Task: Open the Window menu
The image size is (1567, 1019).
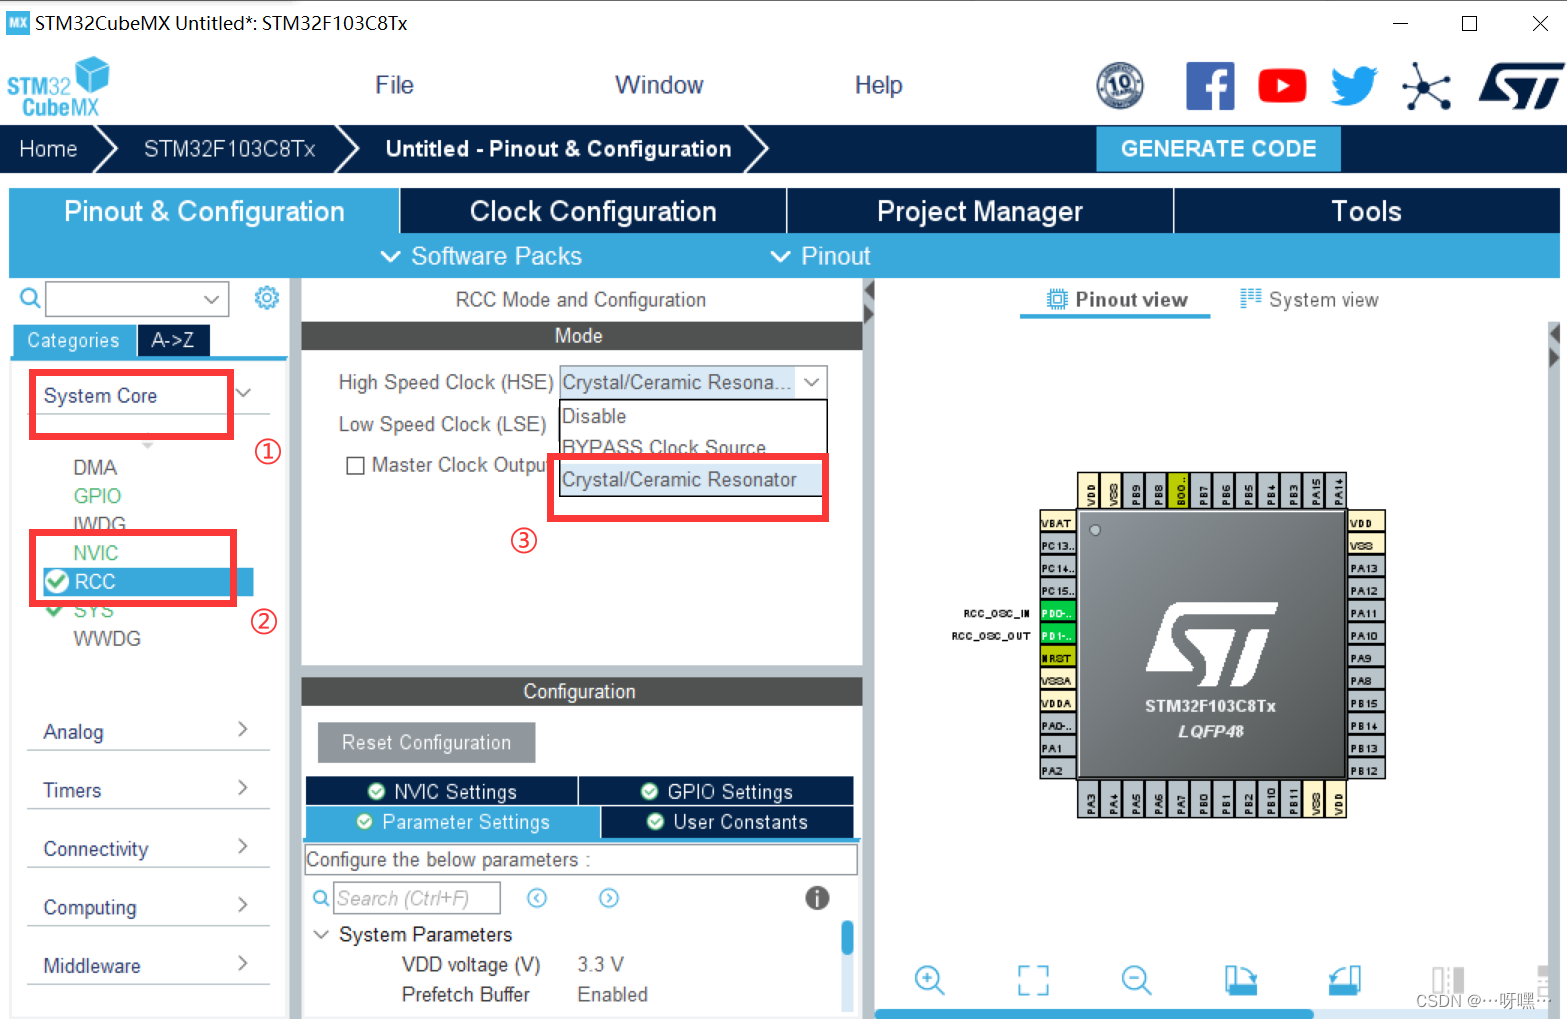Action: pyautogui.click(x=658, y=85)
